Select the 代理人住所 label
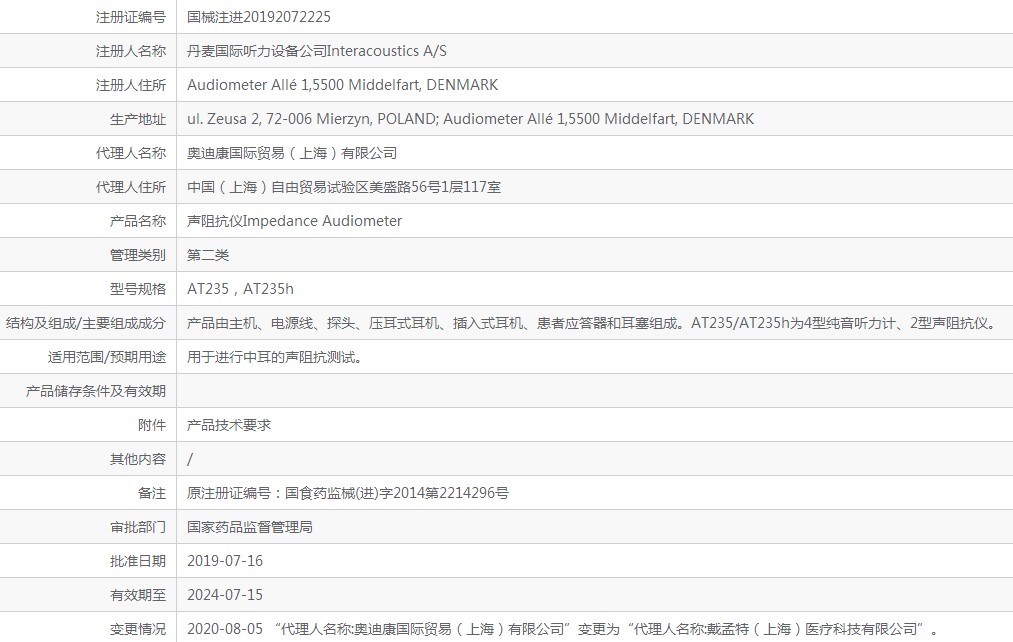 click(x=131, y=187)
